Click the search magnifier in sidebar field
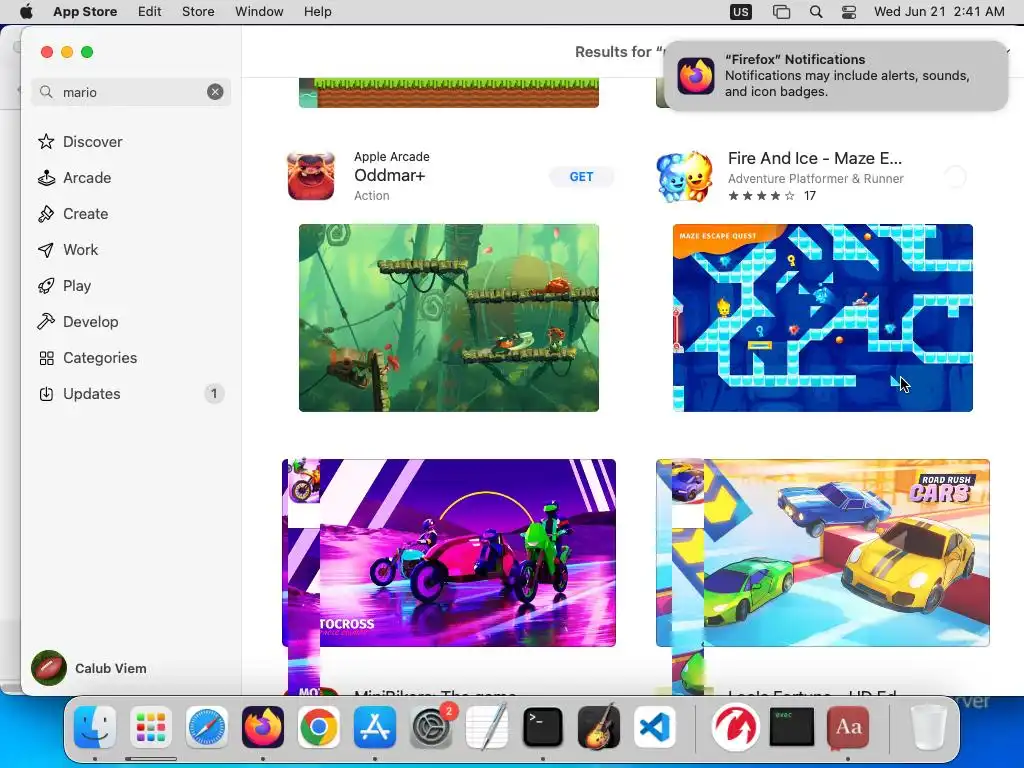 46,92
